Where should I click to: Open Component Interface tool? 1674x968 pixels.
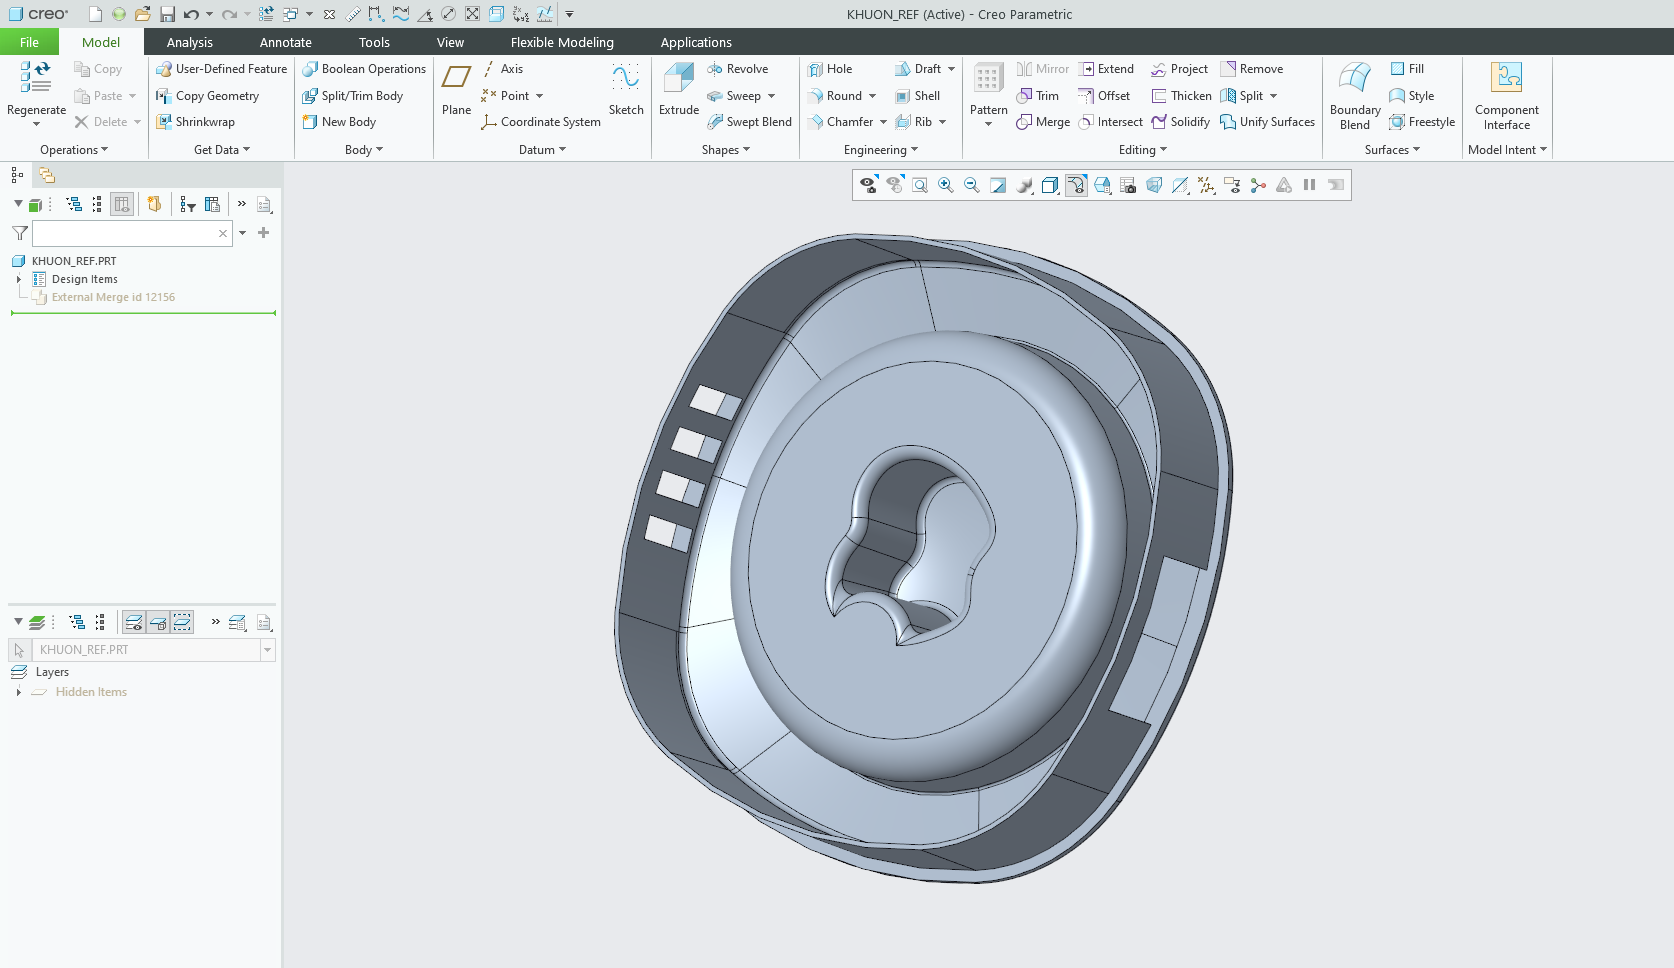[x=1506, y=79]
